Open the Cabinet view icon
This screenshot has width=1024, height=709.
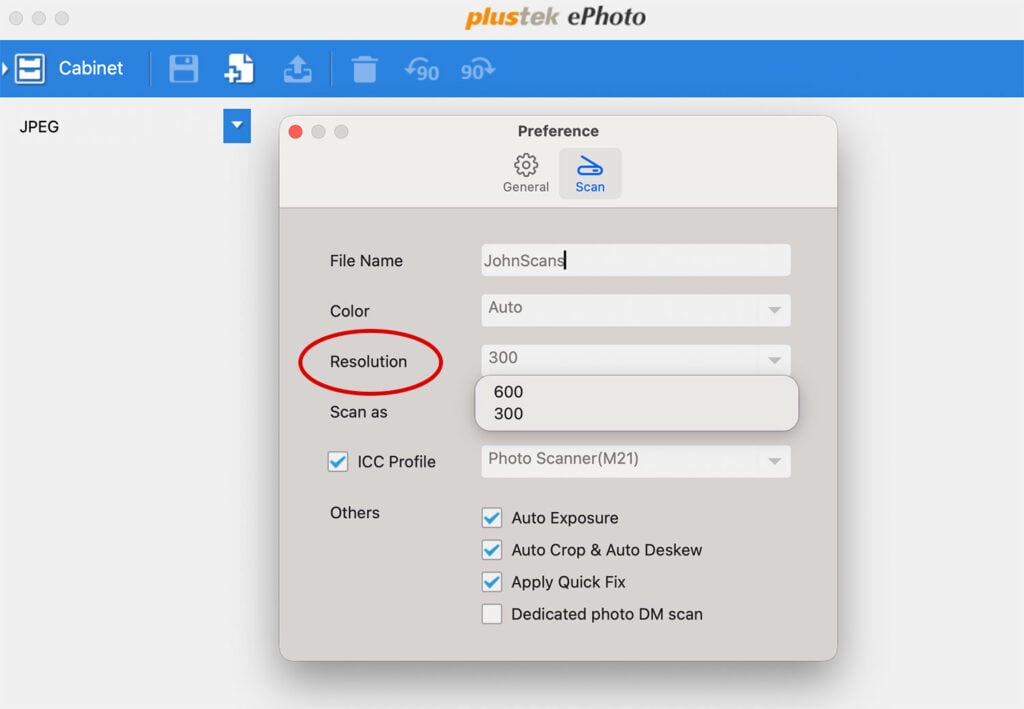click(x=30, y=69)
